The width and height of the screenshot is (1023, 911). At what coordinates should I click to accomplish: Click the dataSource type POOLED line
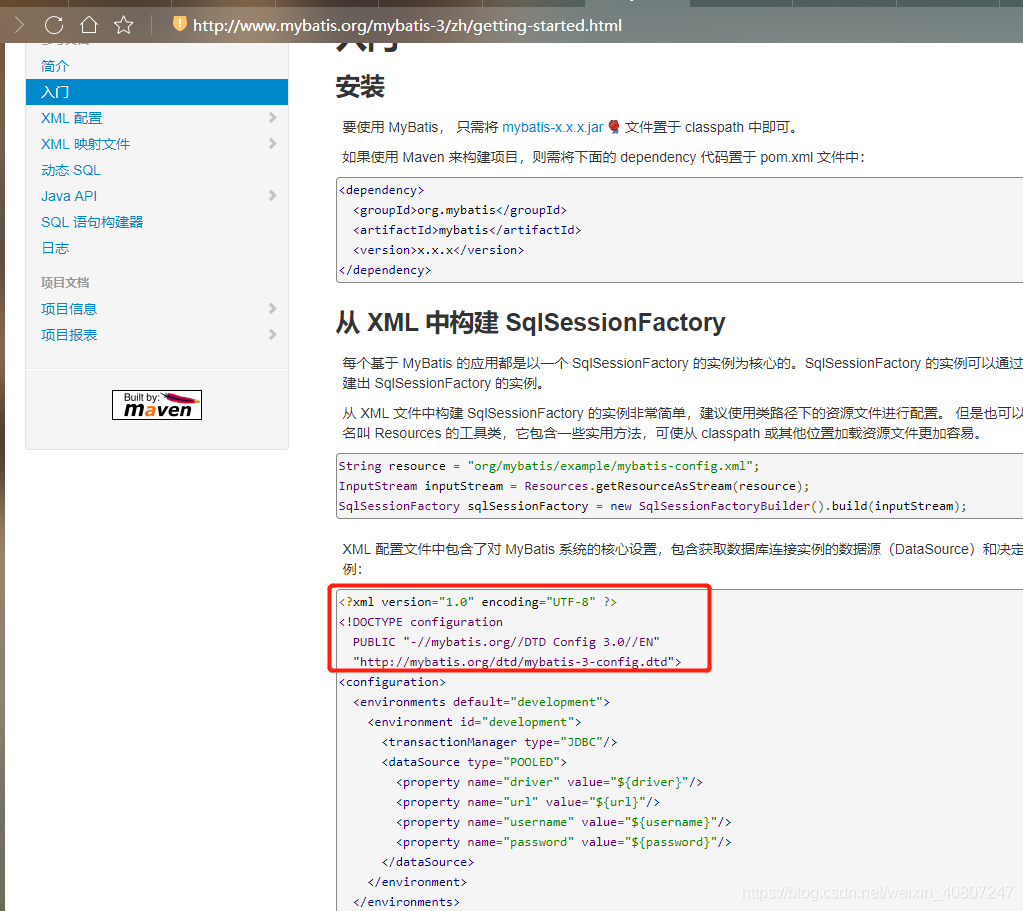[x=474, y=762]
